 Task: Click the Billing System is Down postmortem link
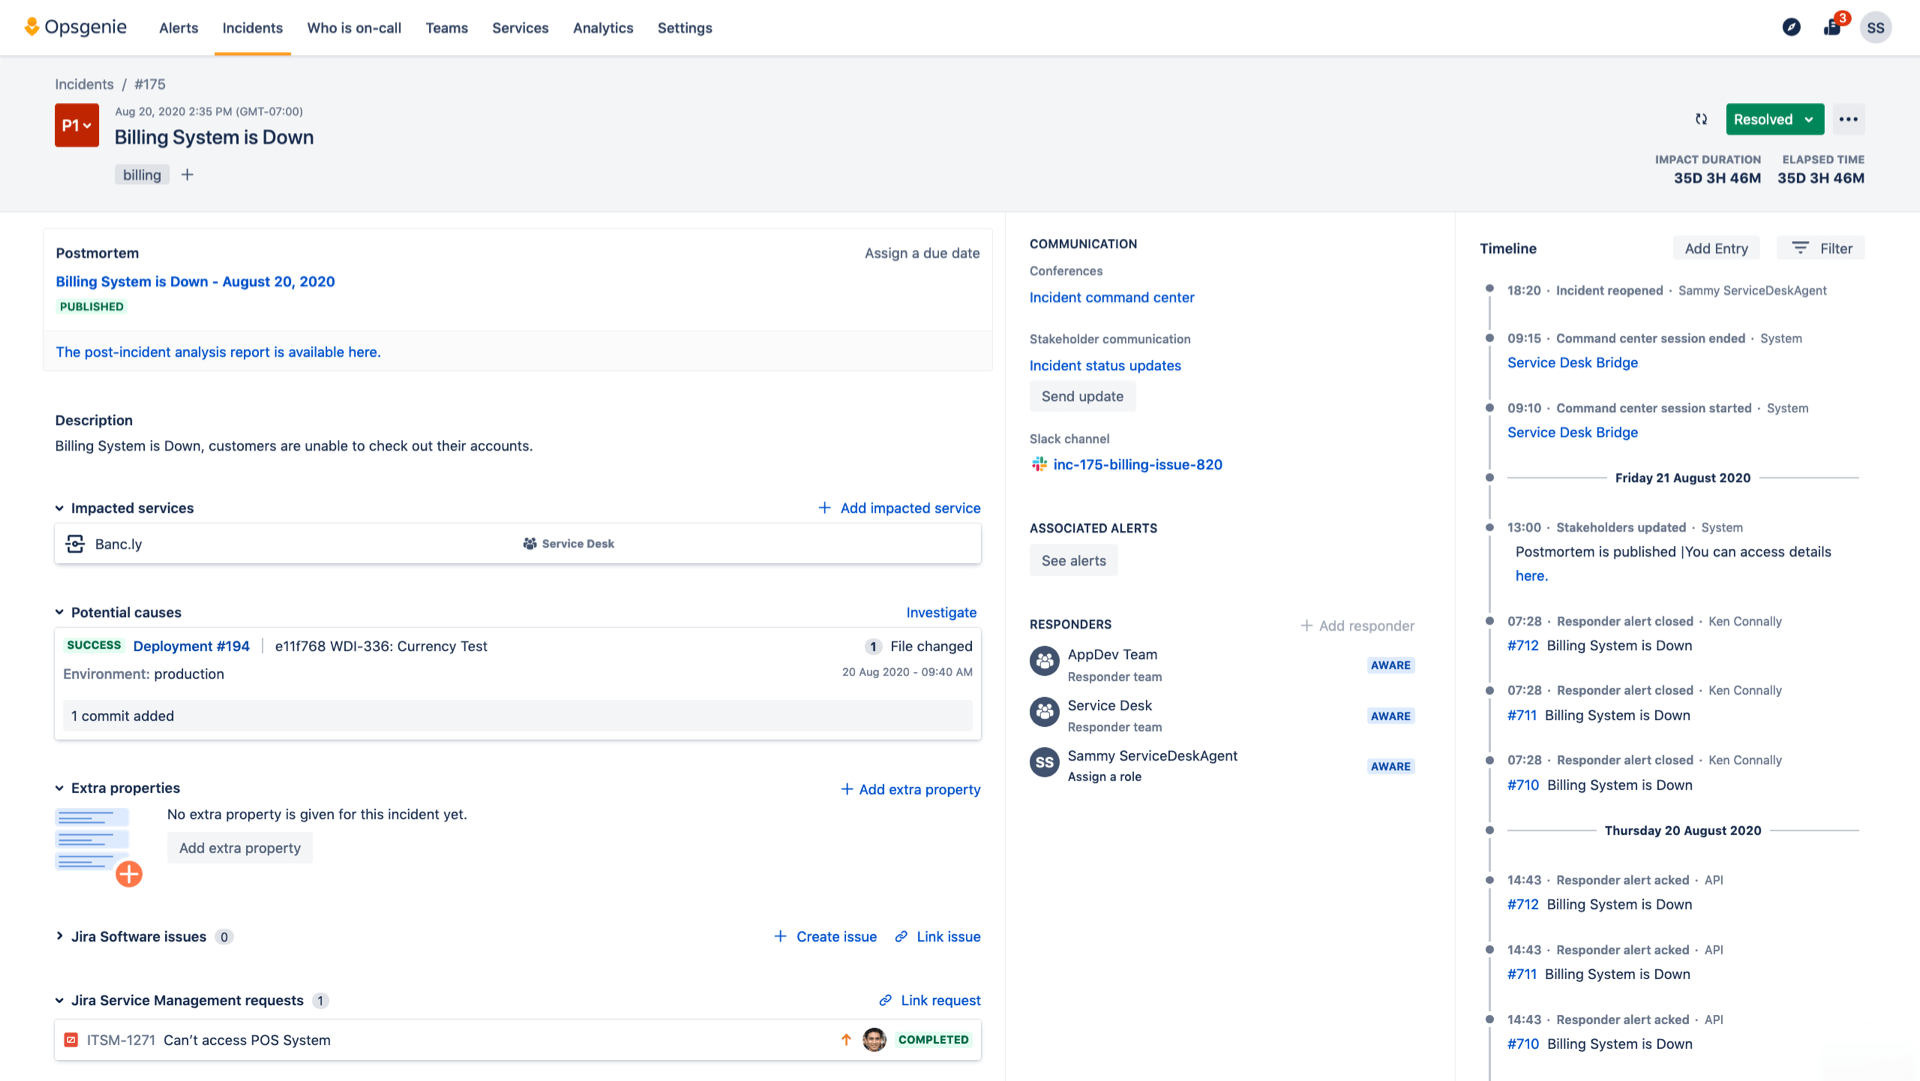[x=194, y=281]
